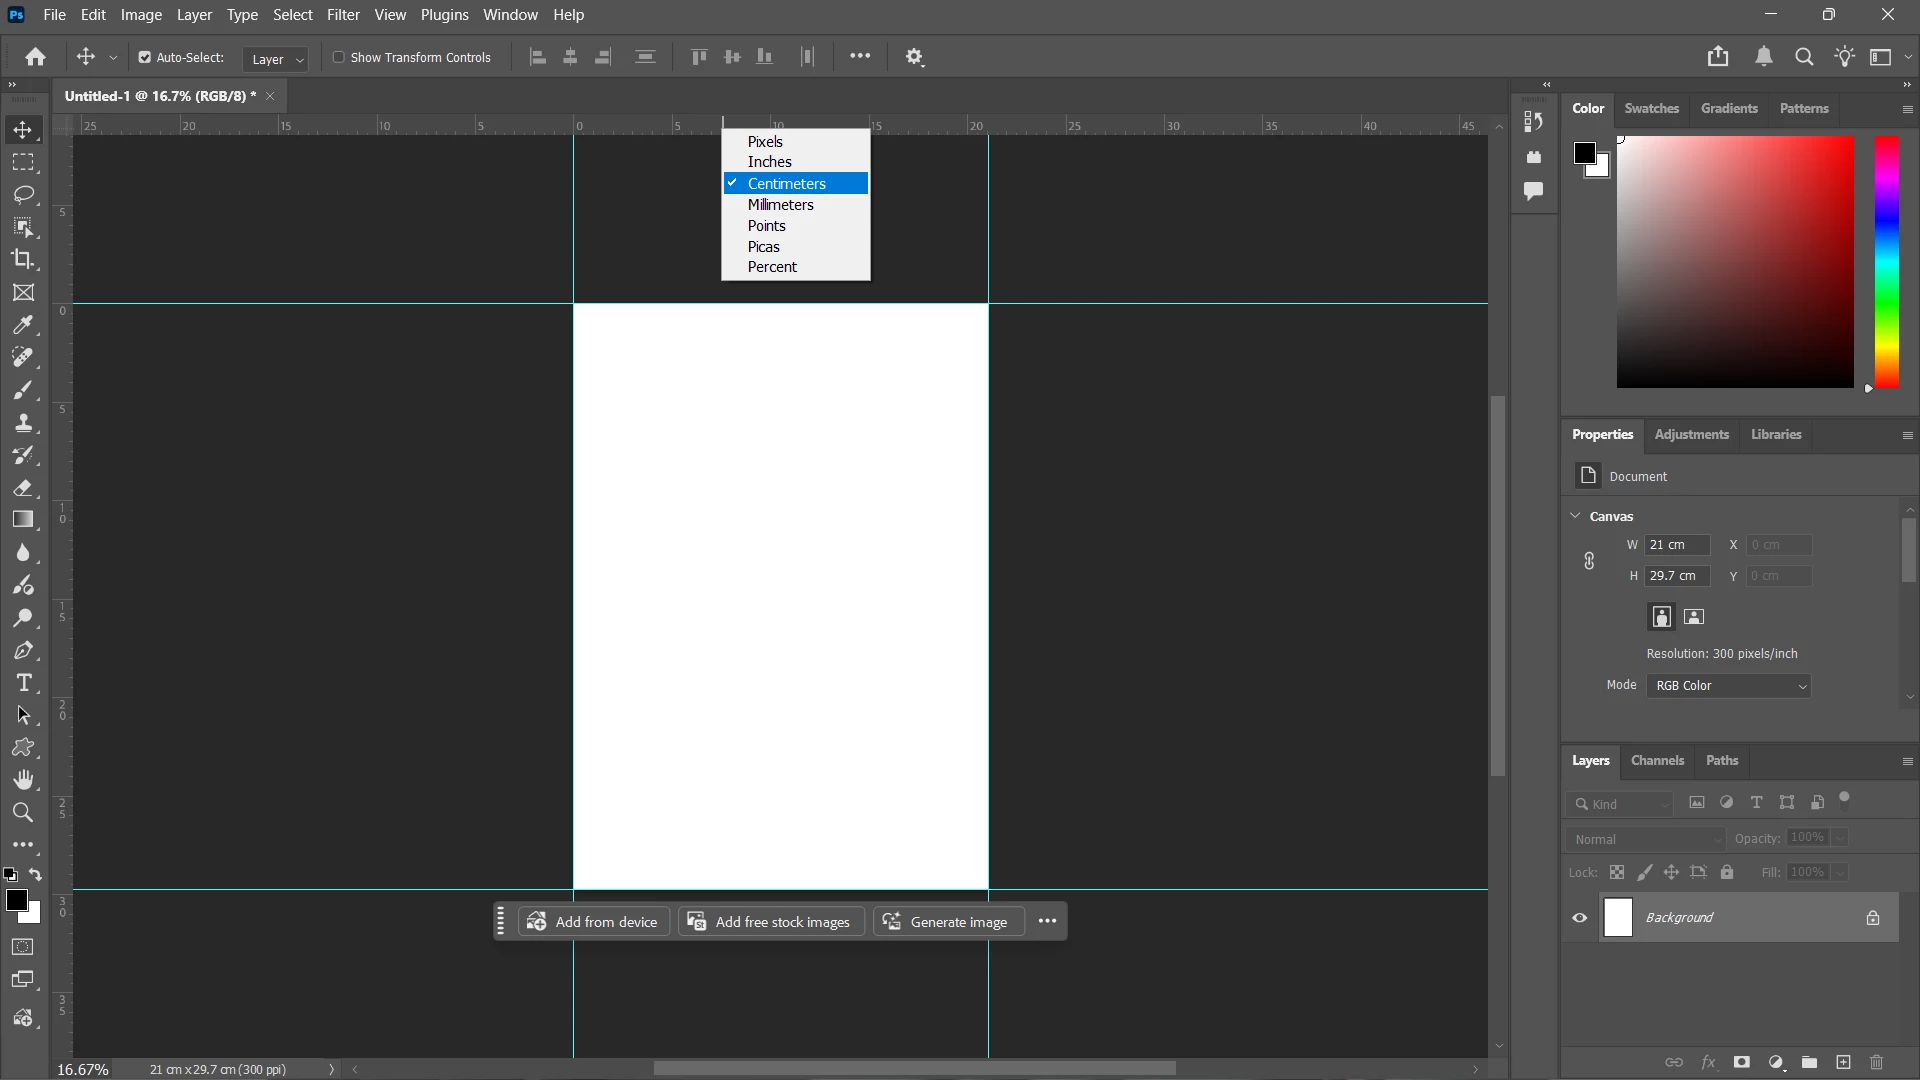Create a new layer icon
1920x1080 pixels.
pyautogui.click(x=1843, y=1062)
